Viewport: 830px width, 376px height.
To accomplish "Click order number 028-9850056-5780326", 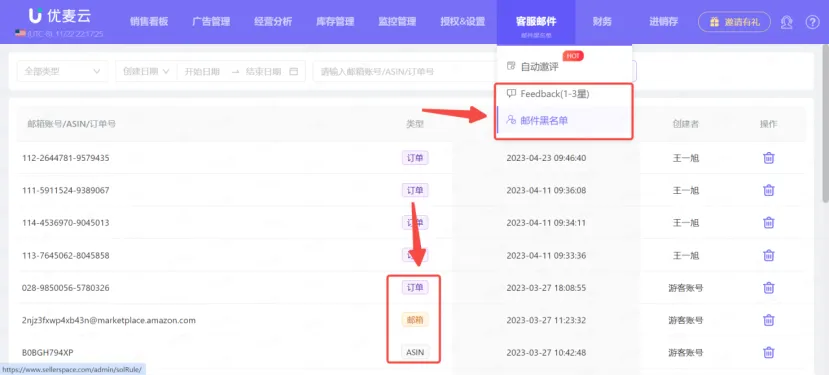I will pyautogui.click(x=66, y=288).
